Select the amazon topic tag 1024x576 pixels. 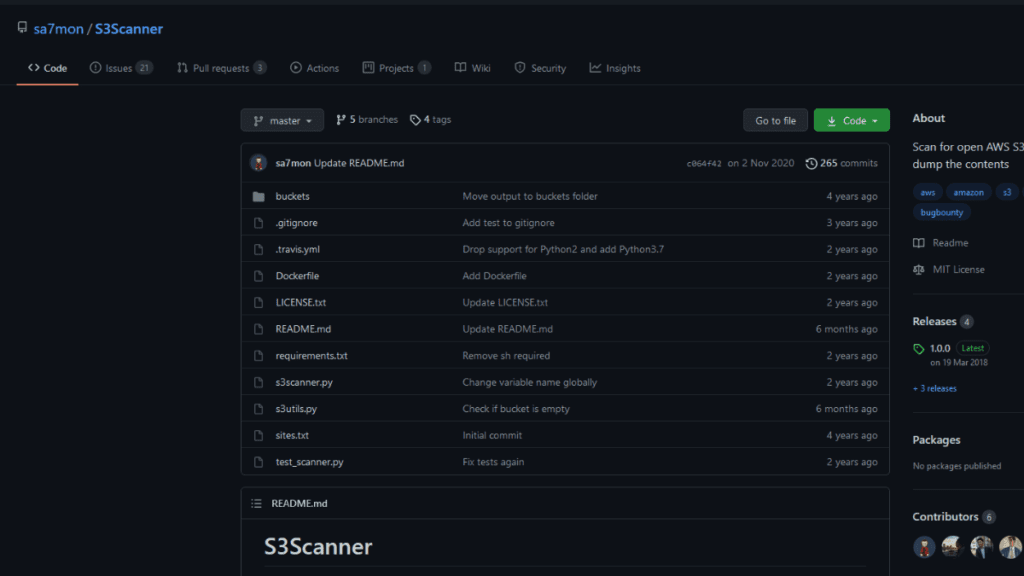(968, 193)
